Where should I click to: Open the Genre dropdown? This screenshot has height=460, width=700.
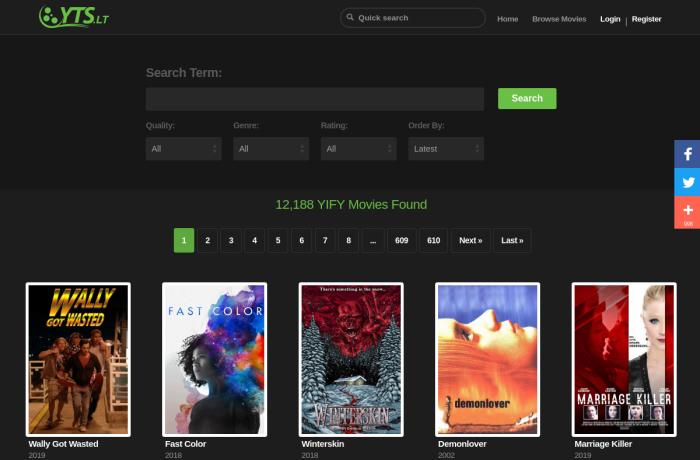point(271,149)
